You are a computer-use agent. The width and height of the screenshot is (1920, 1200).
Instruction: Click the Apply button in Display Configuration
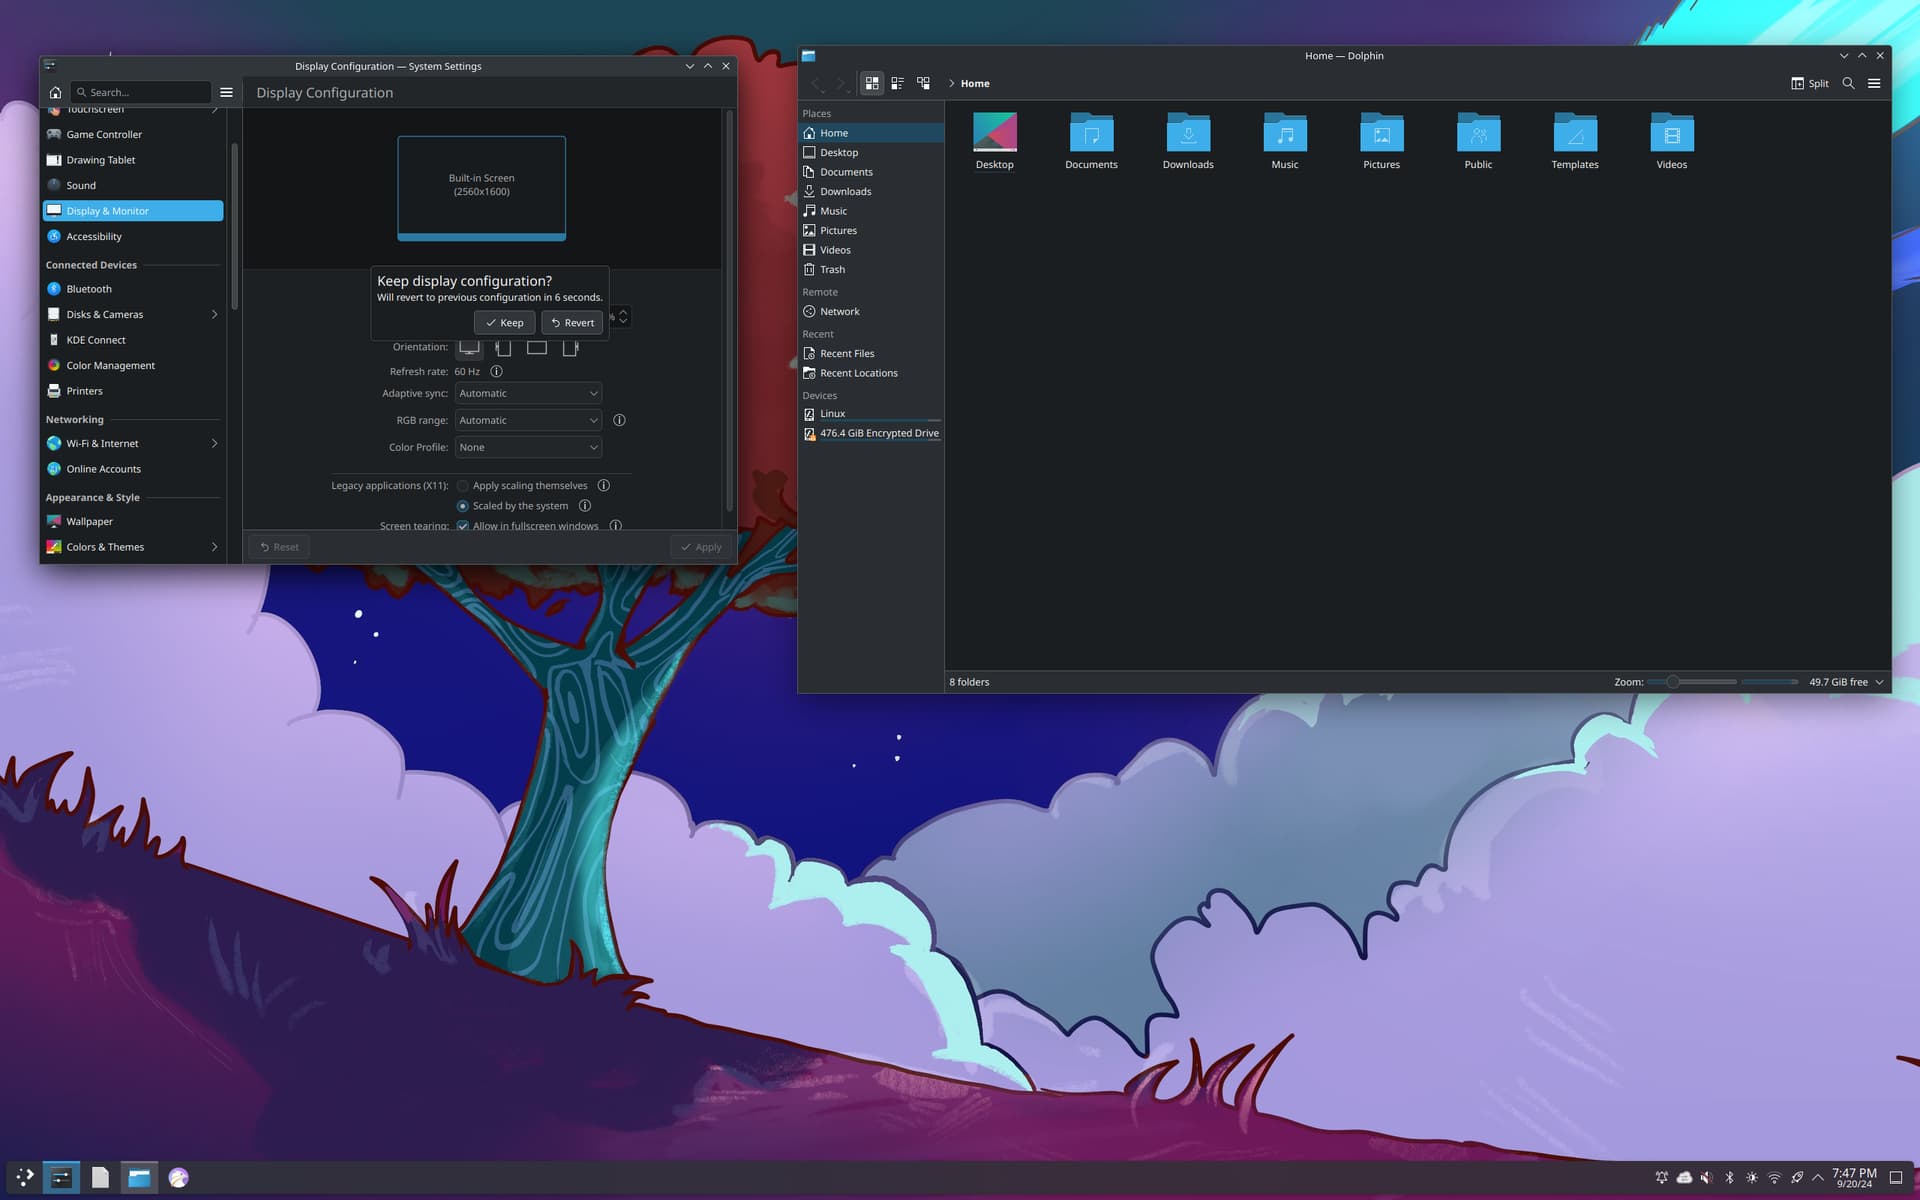click(x=701, y=547)
